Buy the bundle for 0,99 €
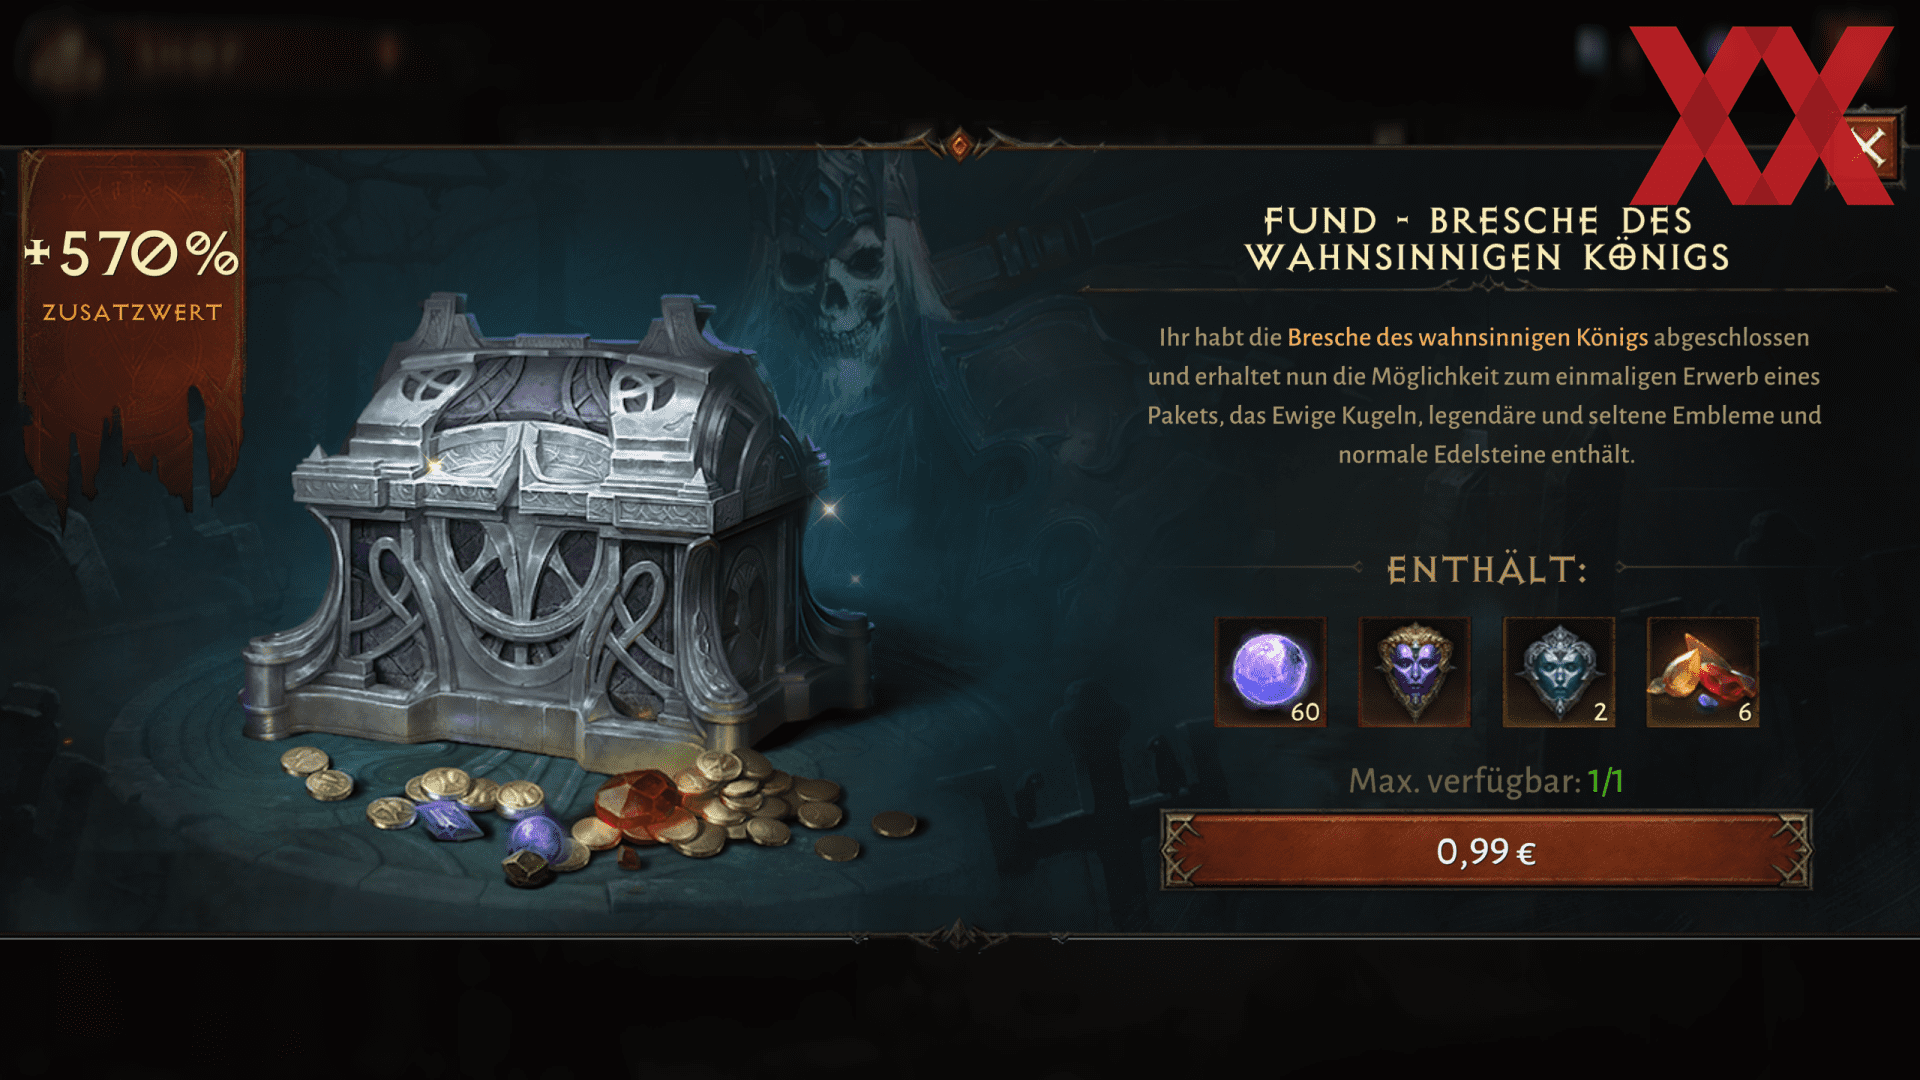The image size is (1920, 1080). (x=1486, y=851)
